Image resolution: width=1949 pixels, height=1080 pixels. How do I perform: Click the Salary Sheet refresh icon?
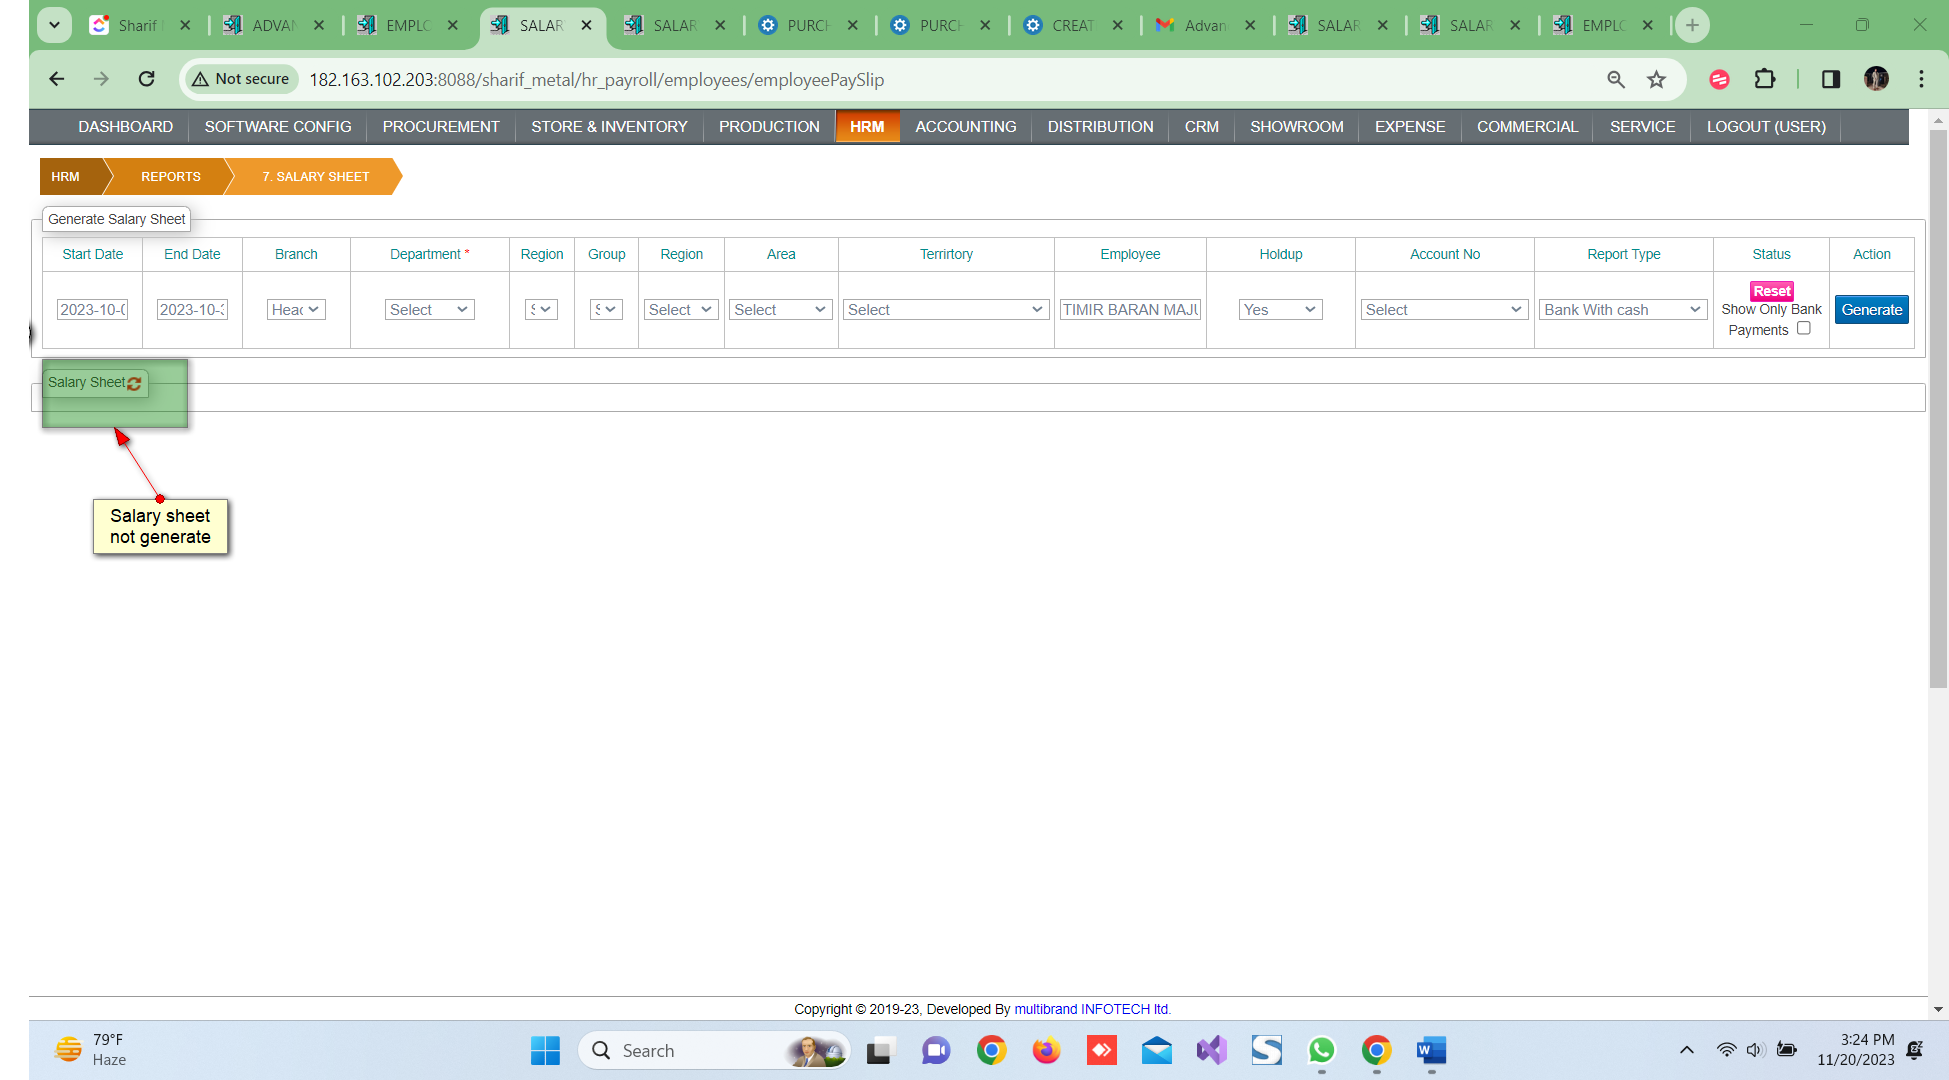134,384
